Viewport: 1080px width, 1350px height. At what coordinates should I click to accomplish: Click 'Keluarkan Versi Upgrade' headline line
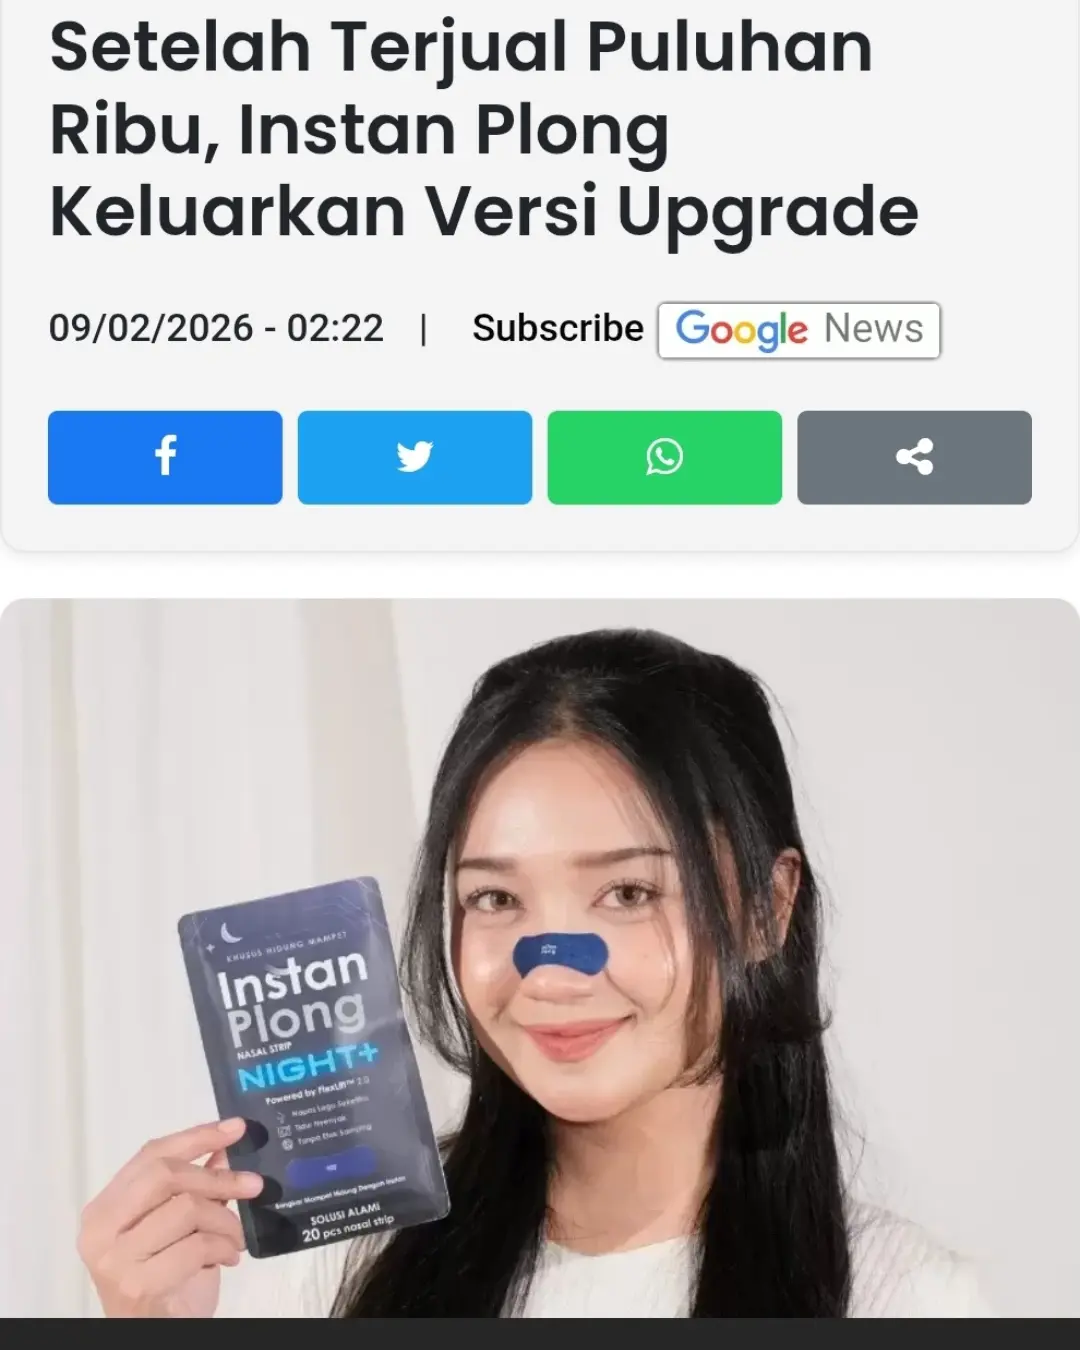tap(484, 212)
